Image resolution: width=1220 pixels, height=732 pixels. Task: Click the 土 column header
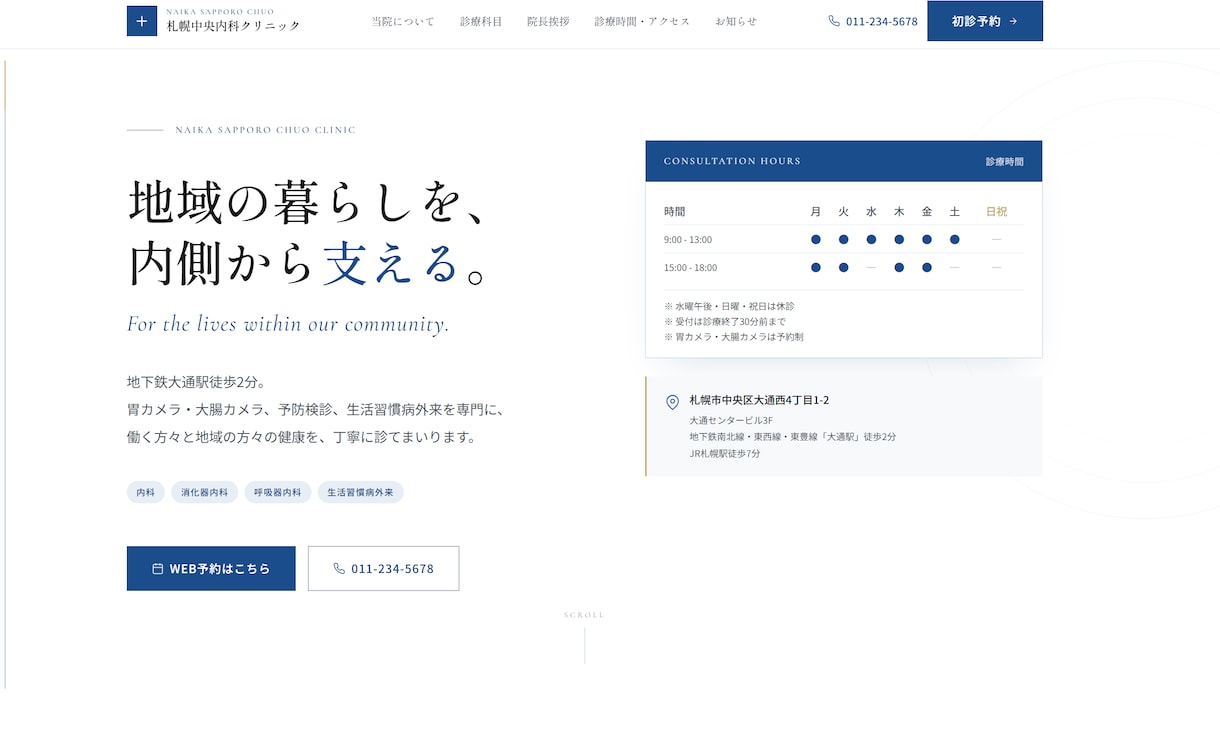(x=955, y=212)
